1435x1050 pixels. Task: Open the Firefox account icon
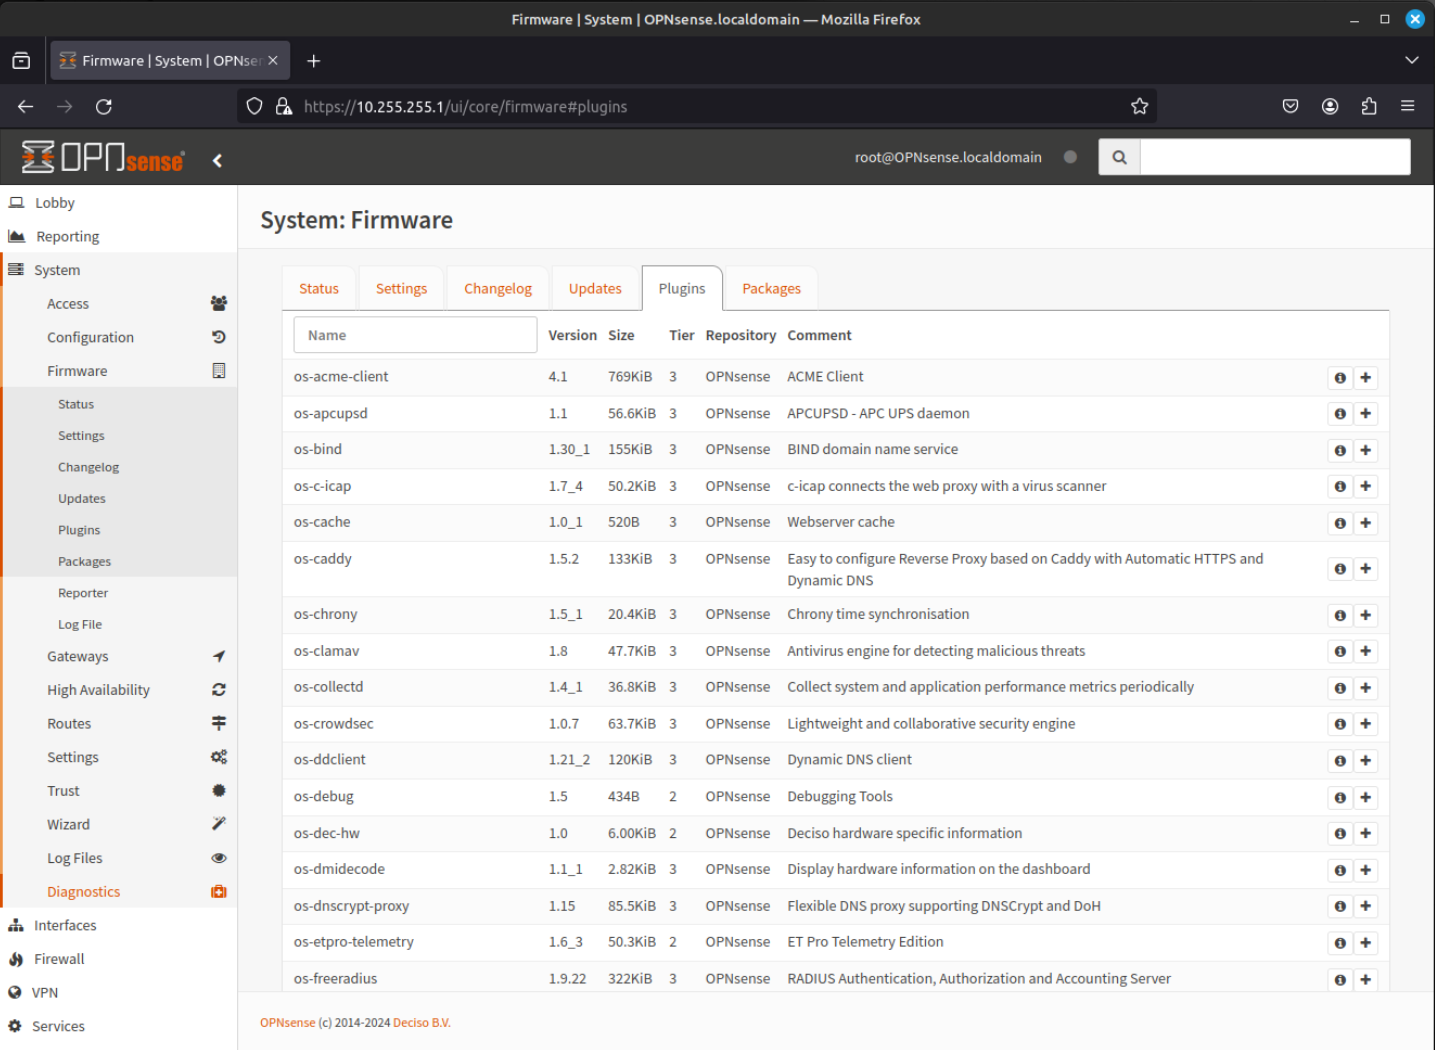coord(1330,106)
